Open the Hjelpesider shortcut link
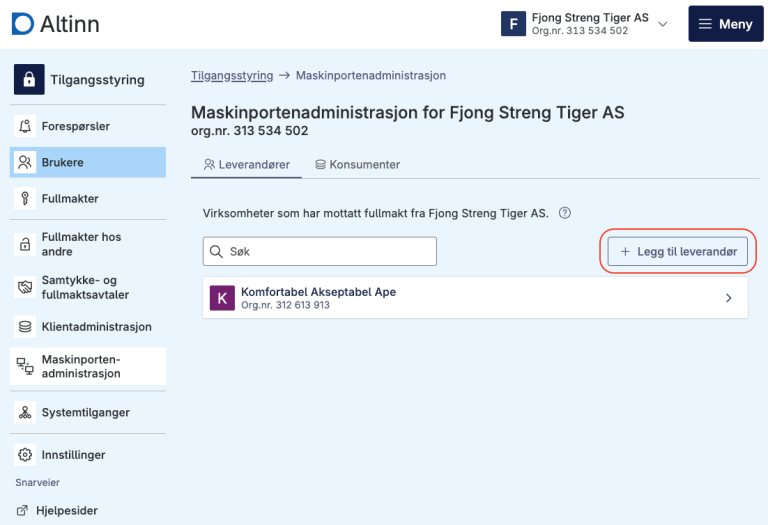This screenshot has width=768, height=525. click(57, 510)
